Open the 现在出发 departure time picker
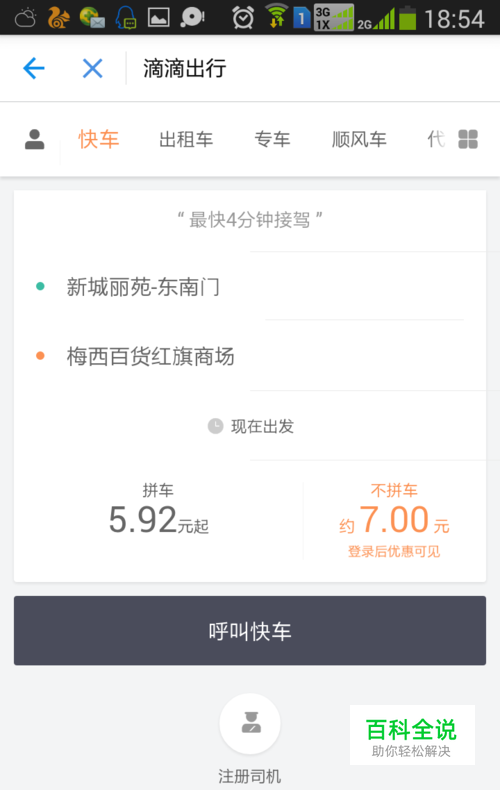500x790 pixels. point(251,426)
